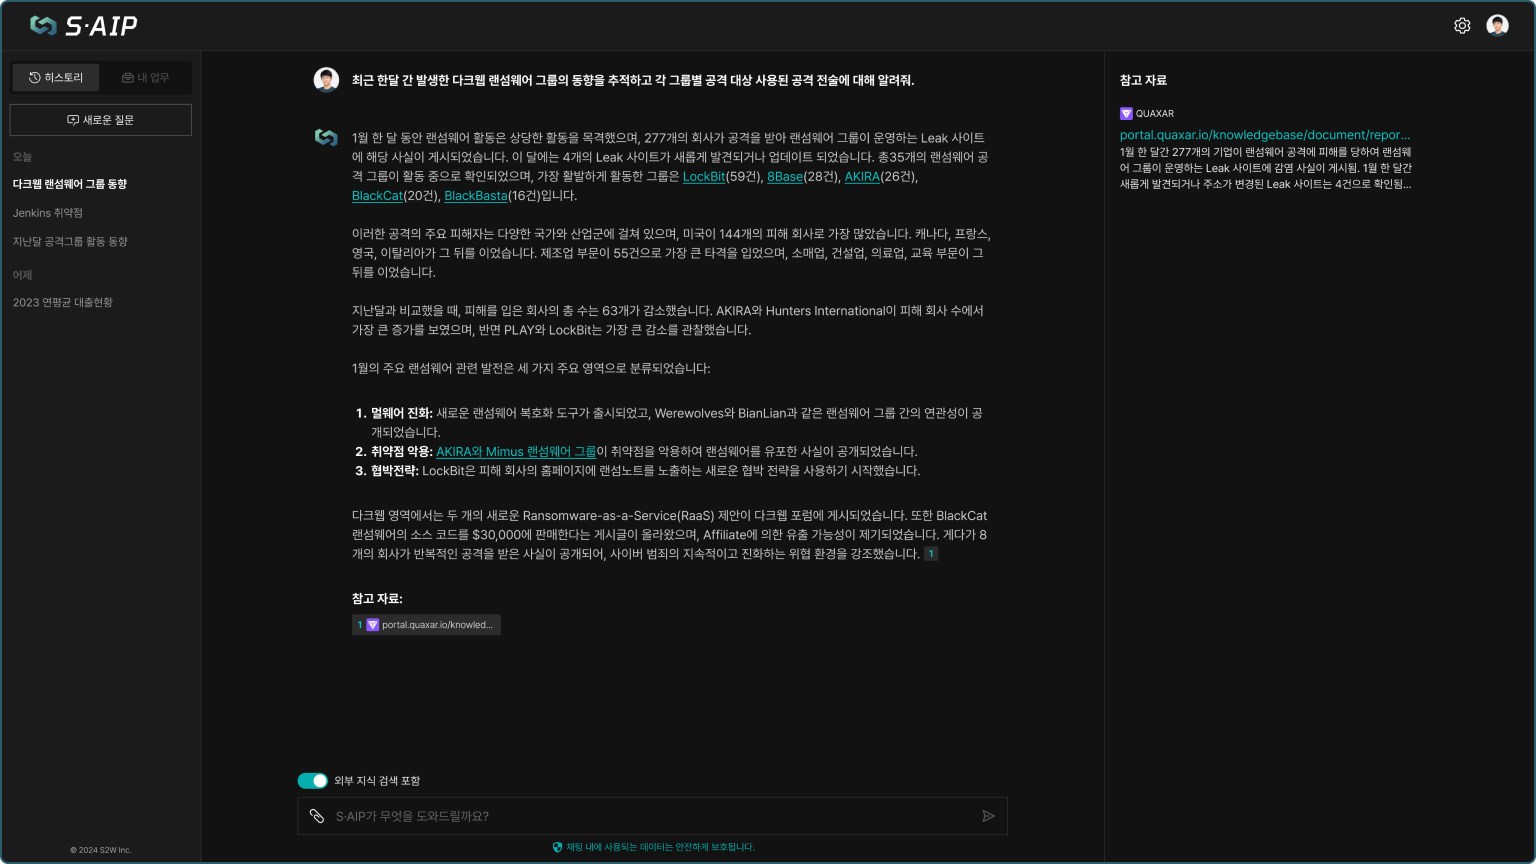Viewport: 1536px width, 864px height.
Task: Click citation marker 1 after response
Action: [x=931, y=554]
